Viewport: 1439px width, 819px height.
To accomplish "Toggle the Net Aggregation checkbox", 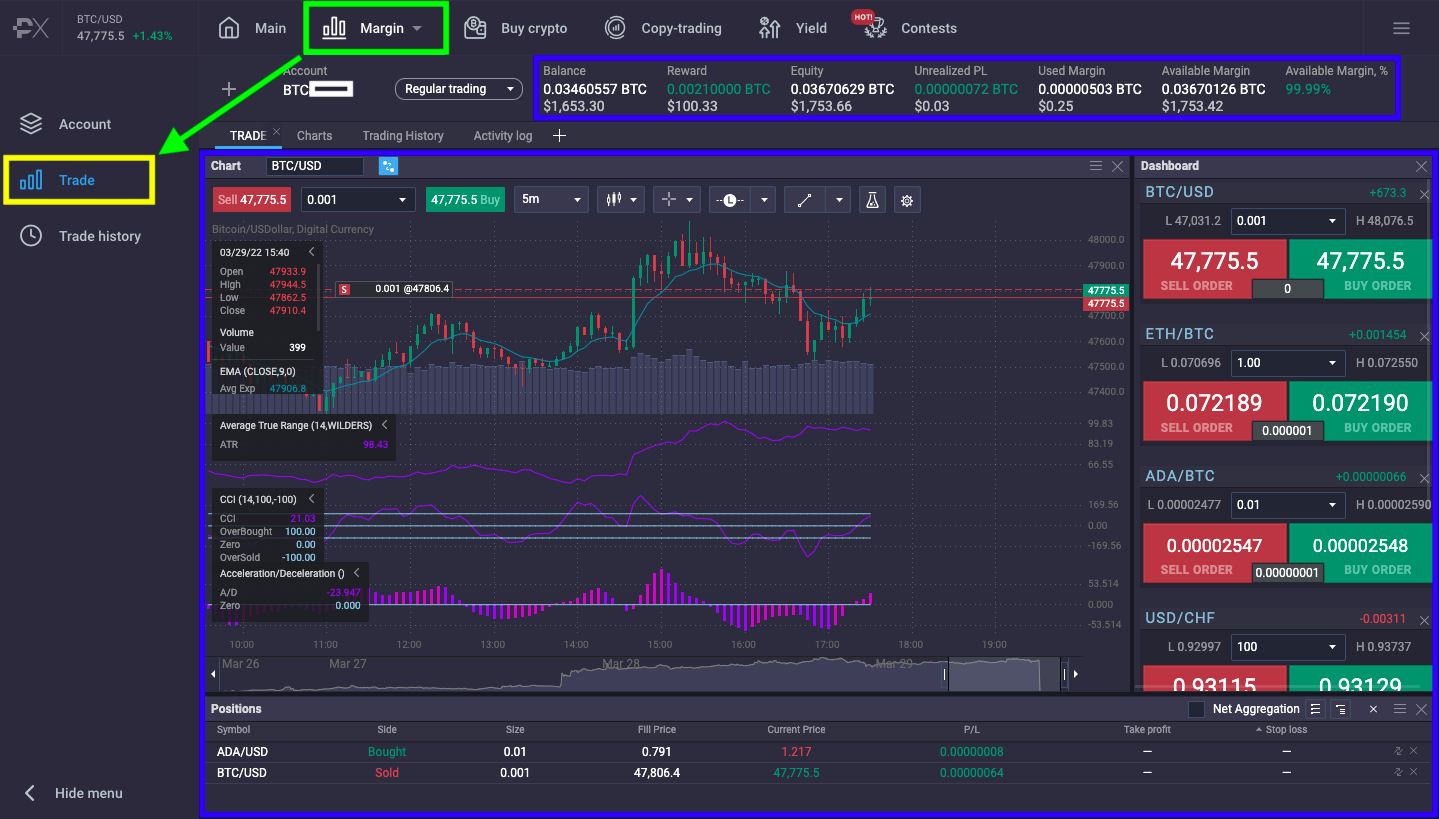I will pos(1196,709).
